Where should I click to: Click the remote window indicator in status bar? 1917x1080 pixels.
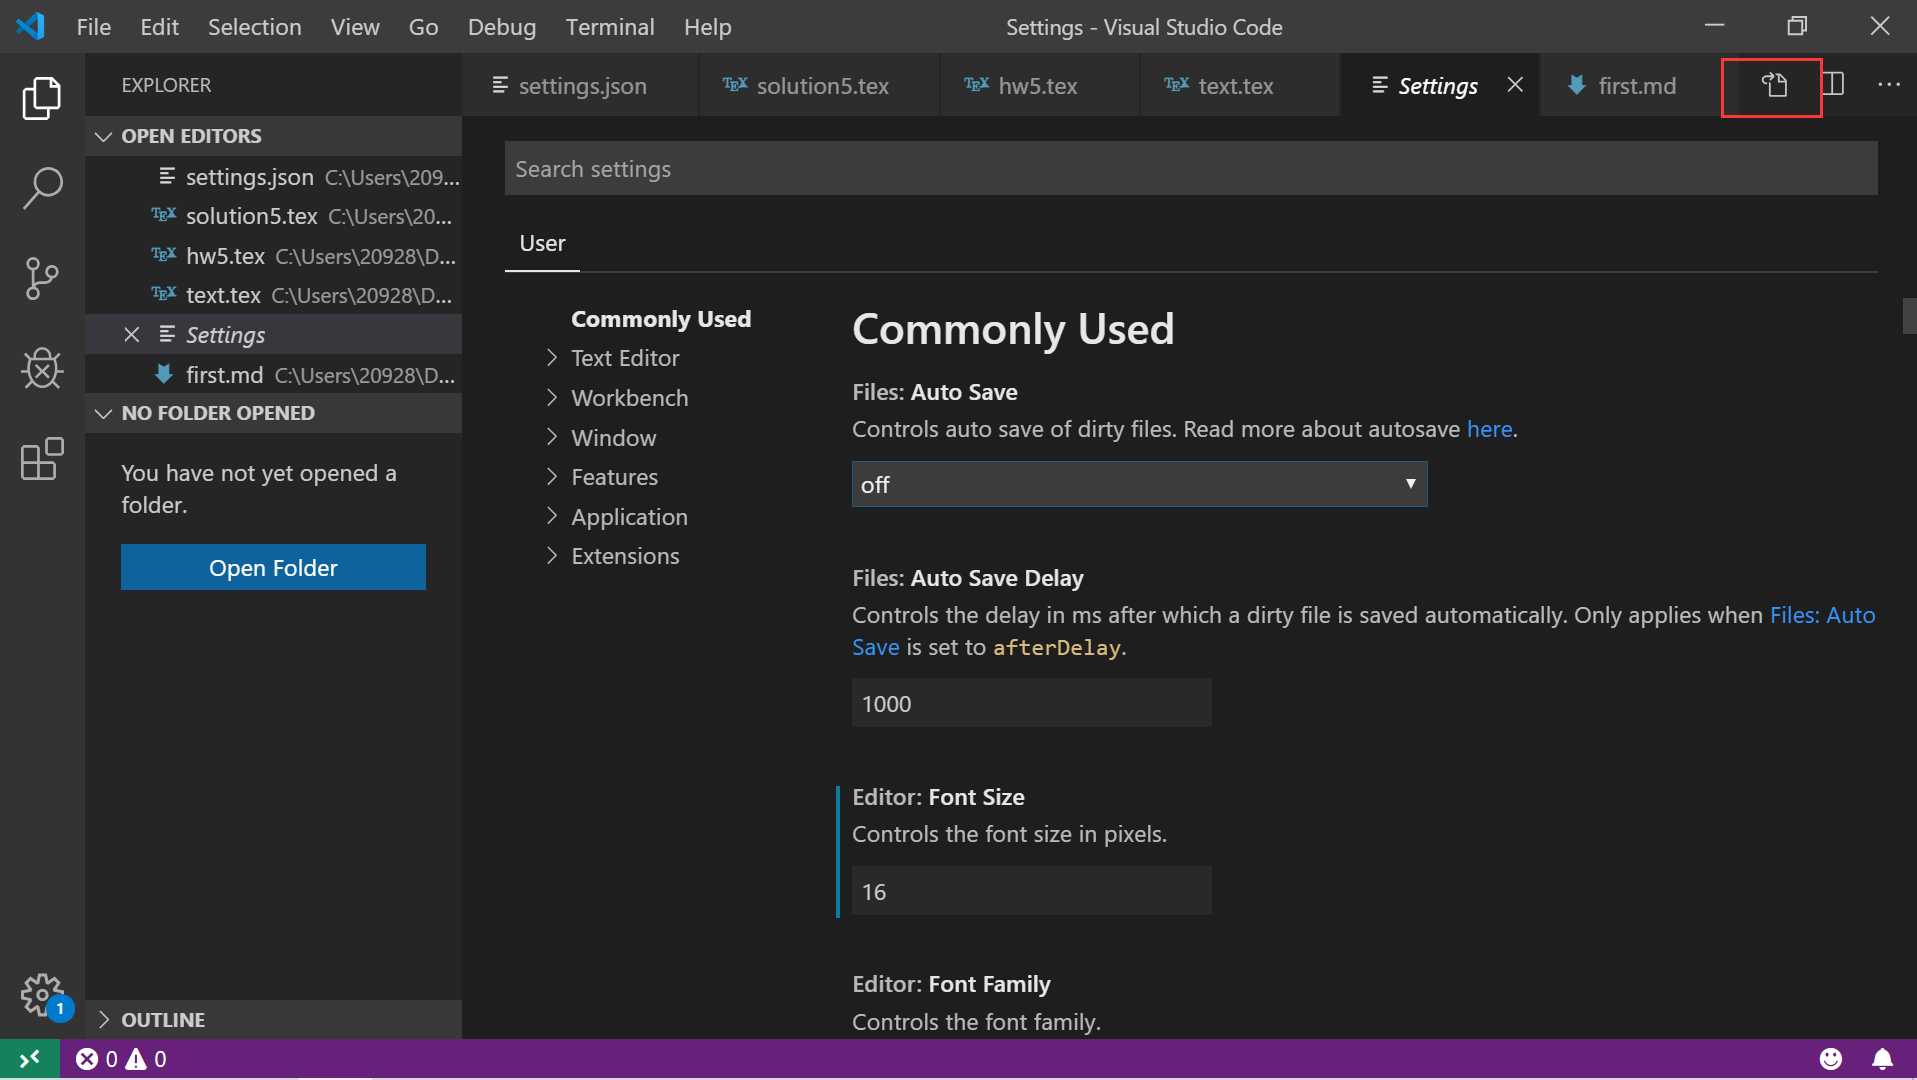point(30,1058)
